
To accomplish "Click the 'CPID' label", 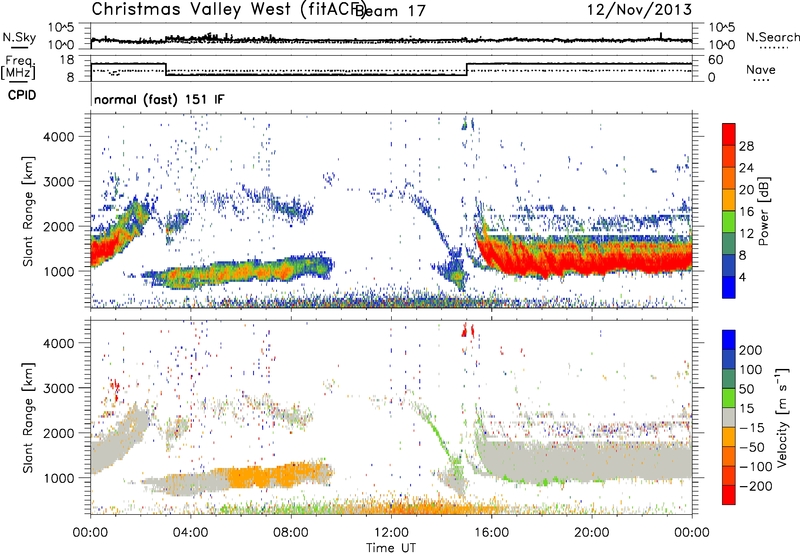I will tap(22, 95).
